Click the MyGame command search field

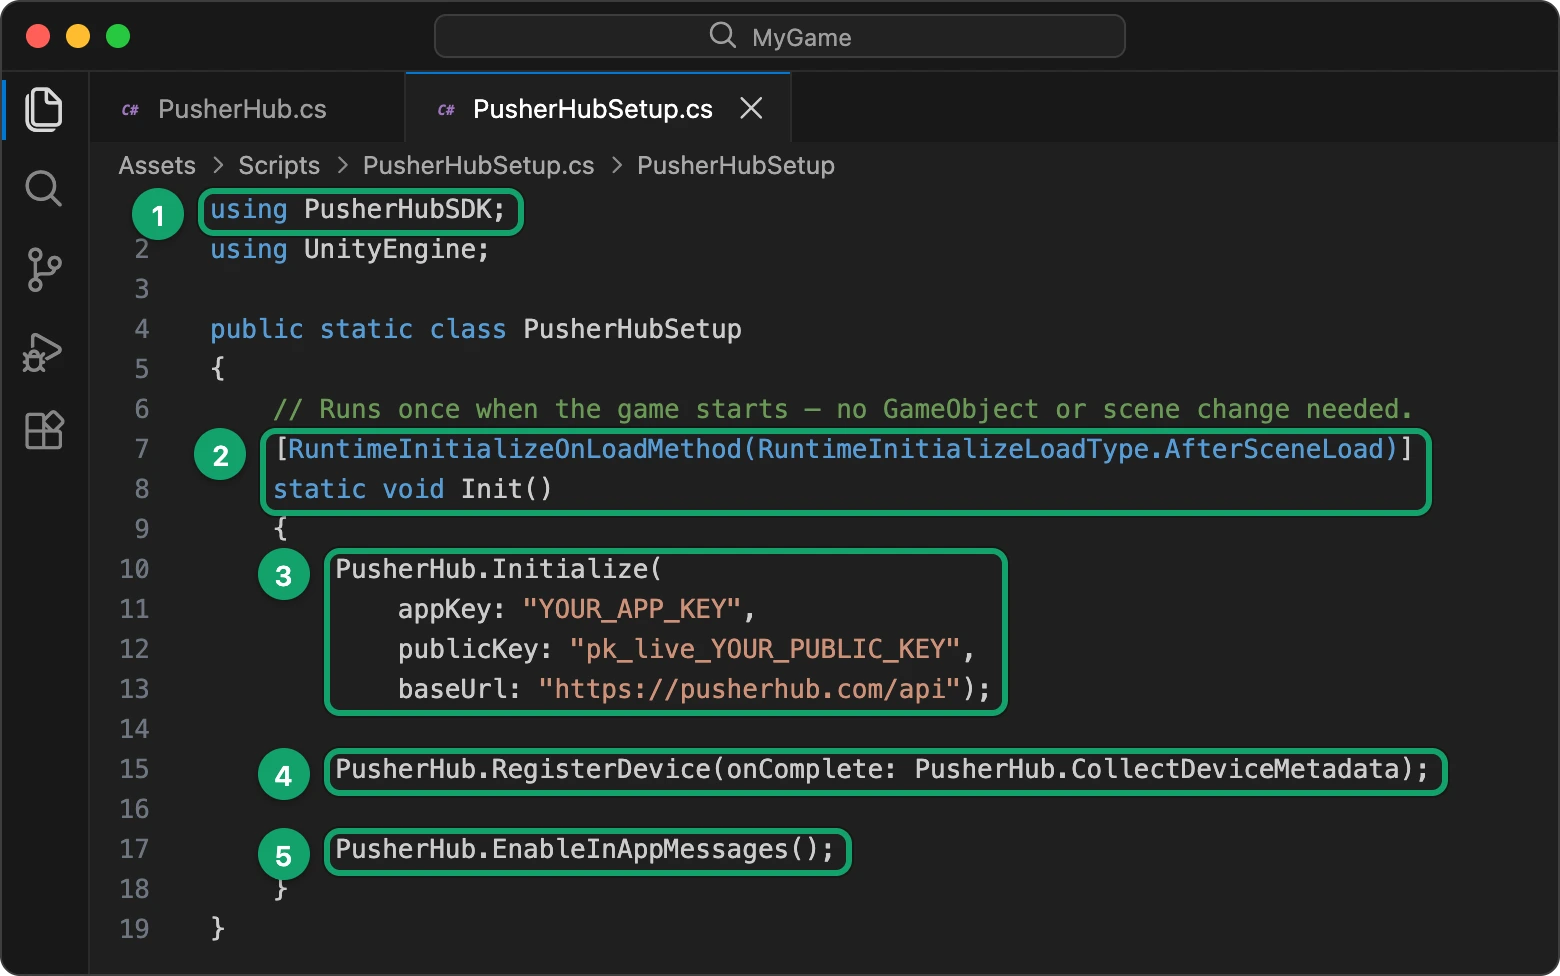[780, 36]
